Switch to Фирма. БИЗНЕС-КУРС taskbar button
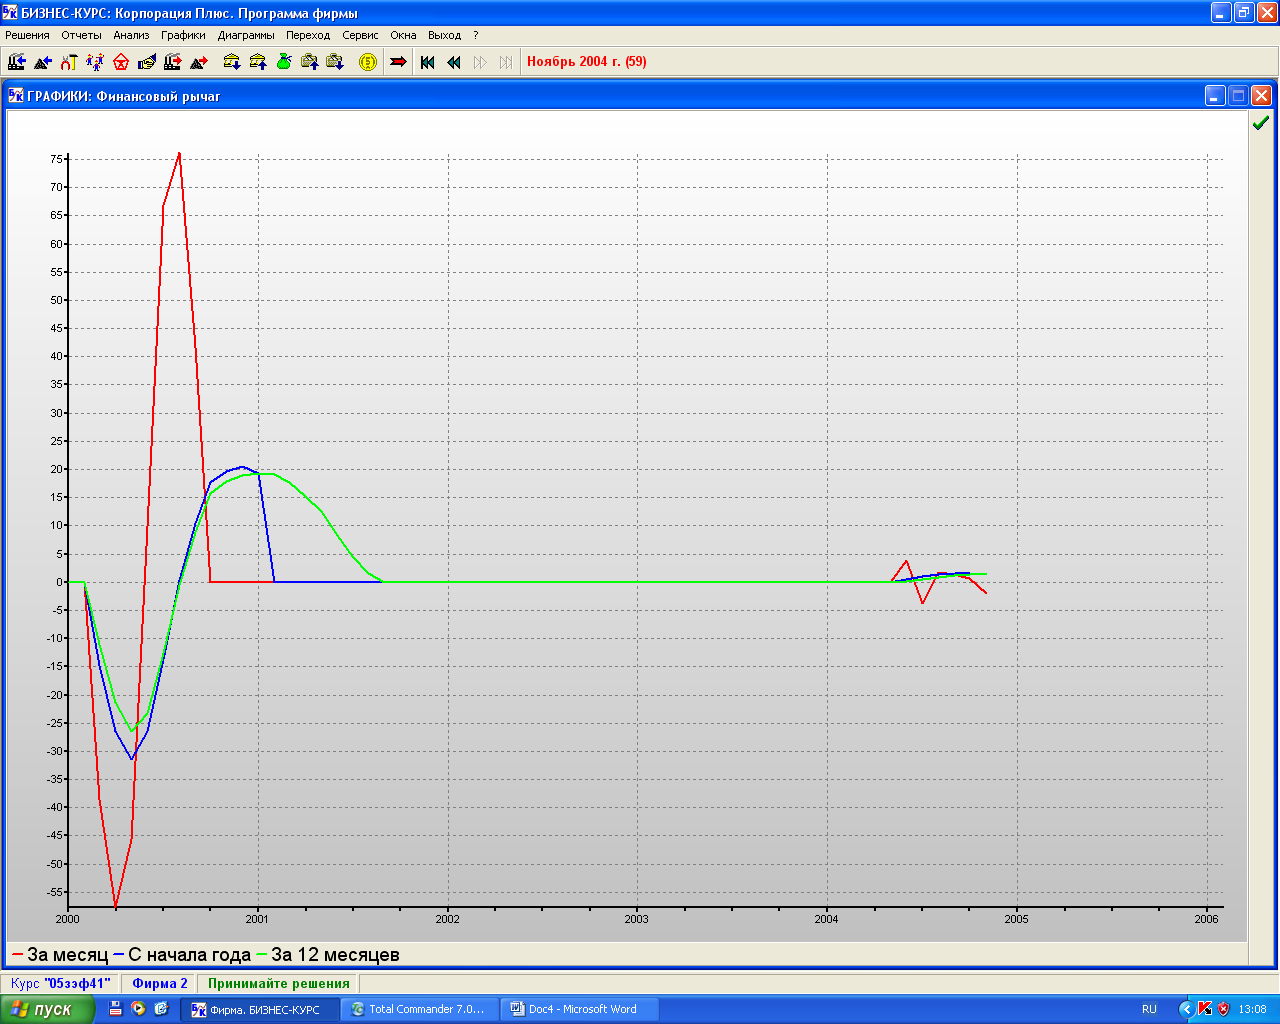 [258, 1009]
